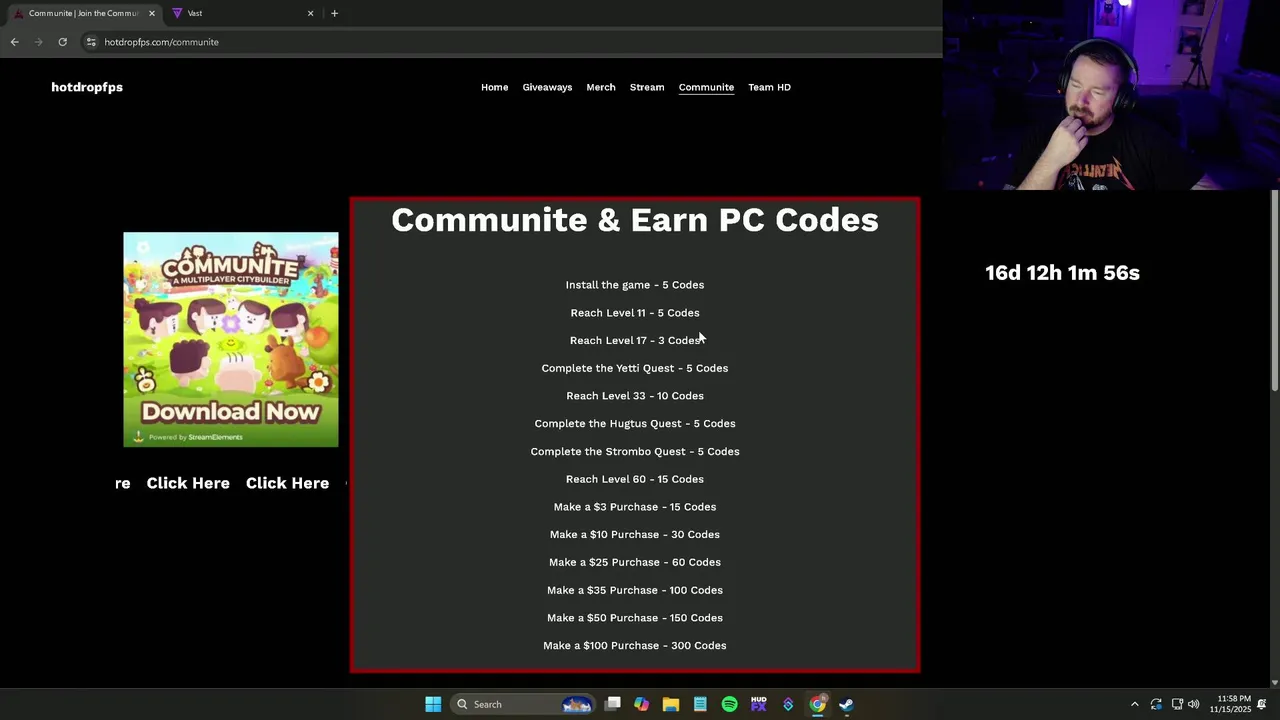Open the Communite nav link

click(x=706, y=87)
